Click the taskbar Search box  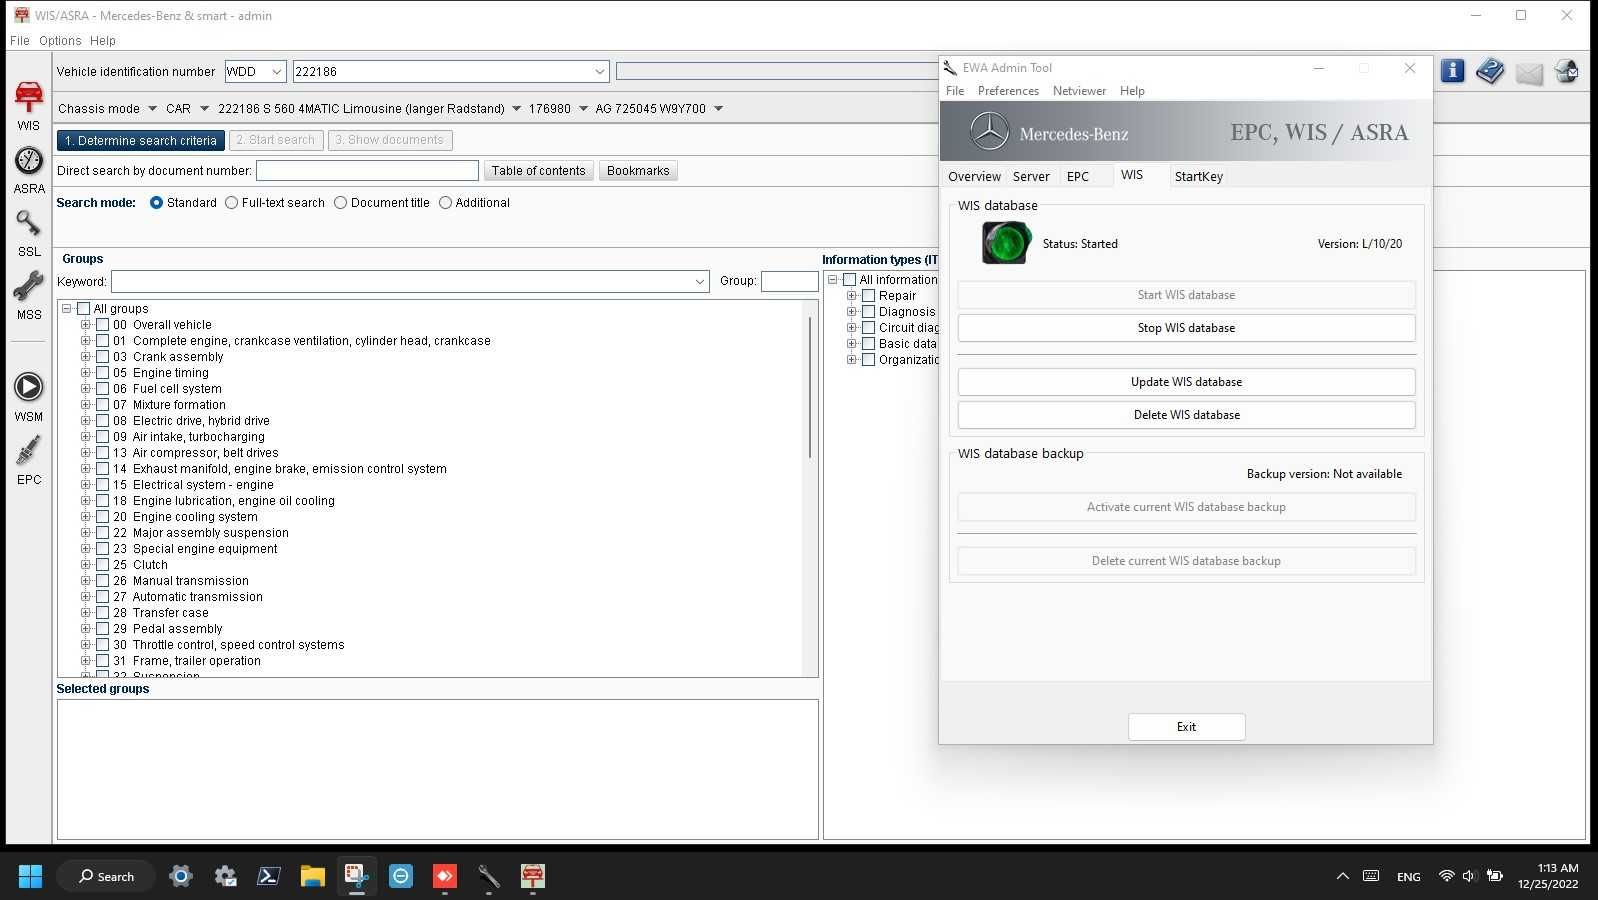click(106, 876)
